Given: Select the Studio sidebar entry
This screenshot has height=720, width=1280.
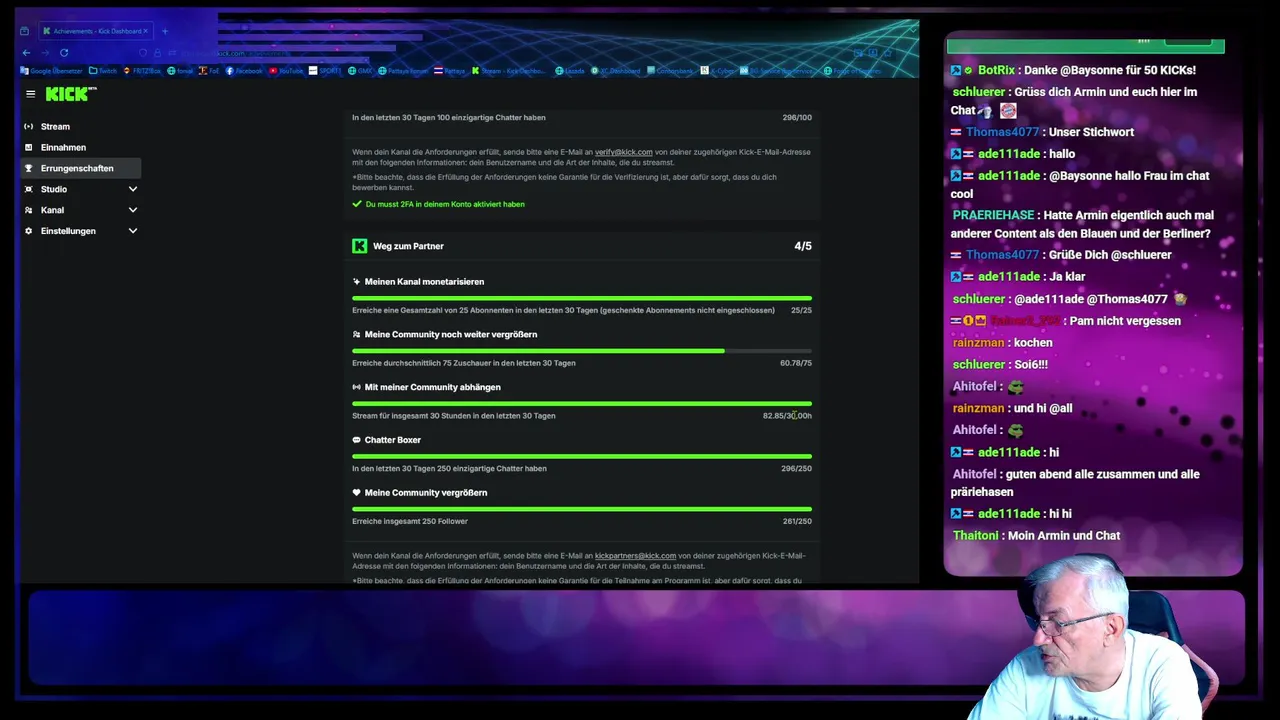Looking at the screenshot, I should pyautogui.click(x=80, y=190).
